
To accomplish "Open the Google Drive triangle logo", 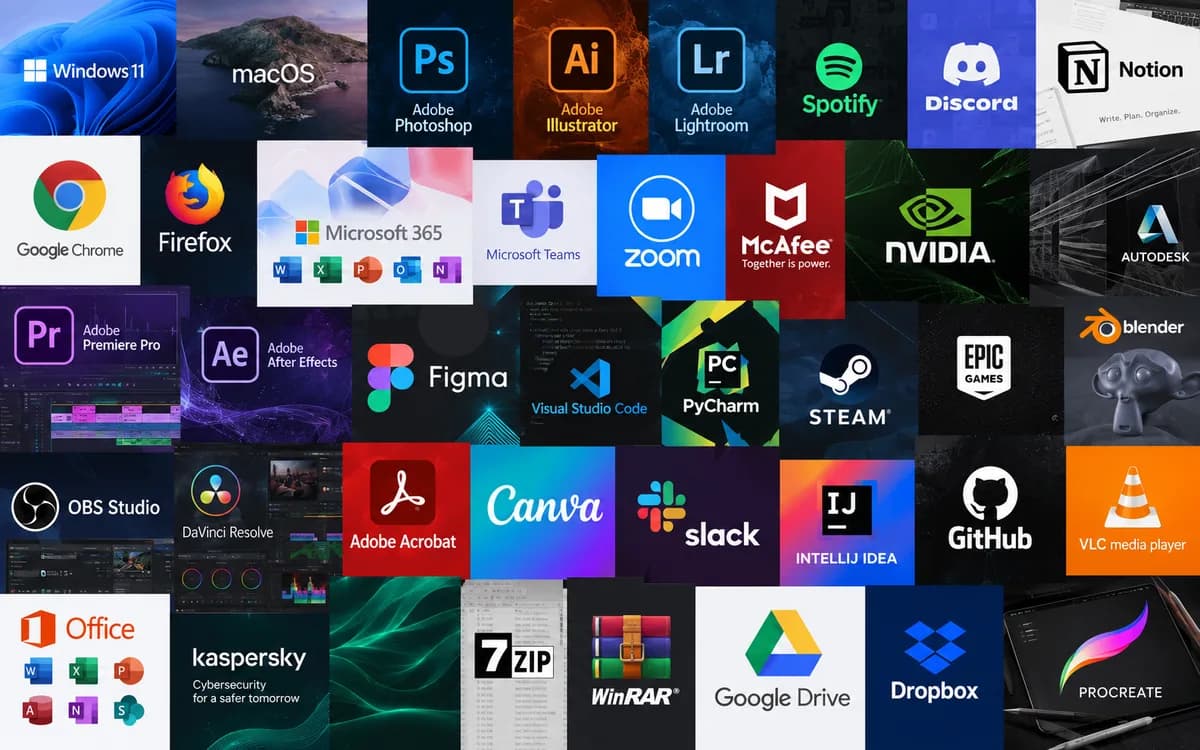I will [783, 643].
